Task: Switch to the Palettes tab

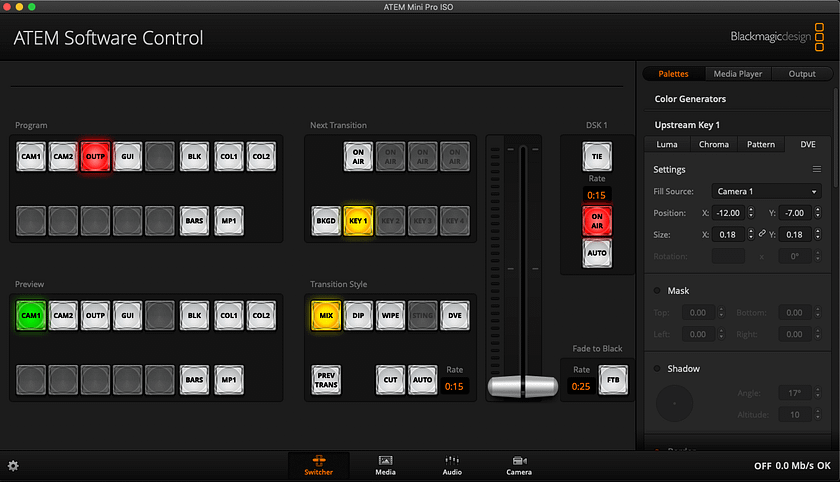Action: pyautogui.click(x=673, y=74)
